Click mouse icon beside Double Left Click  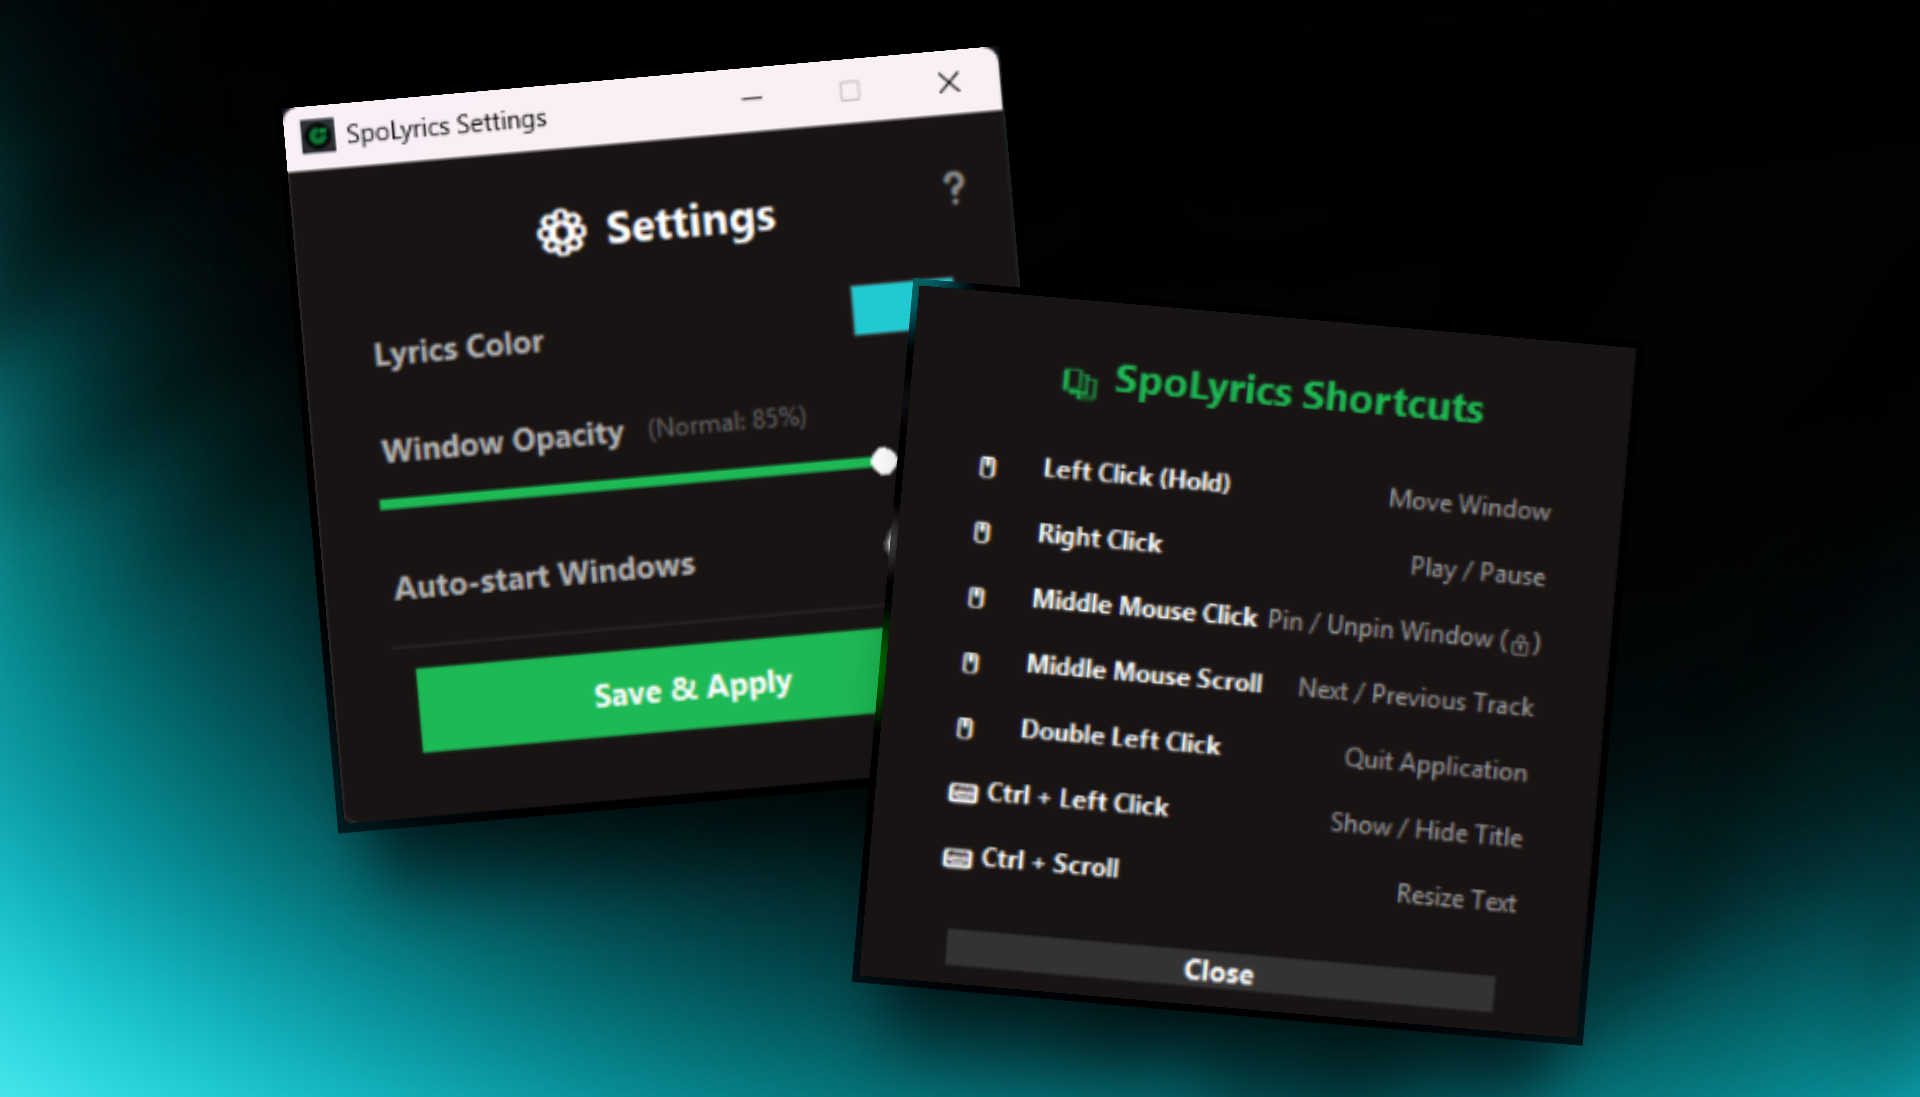click(964, 728)
